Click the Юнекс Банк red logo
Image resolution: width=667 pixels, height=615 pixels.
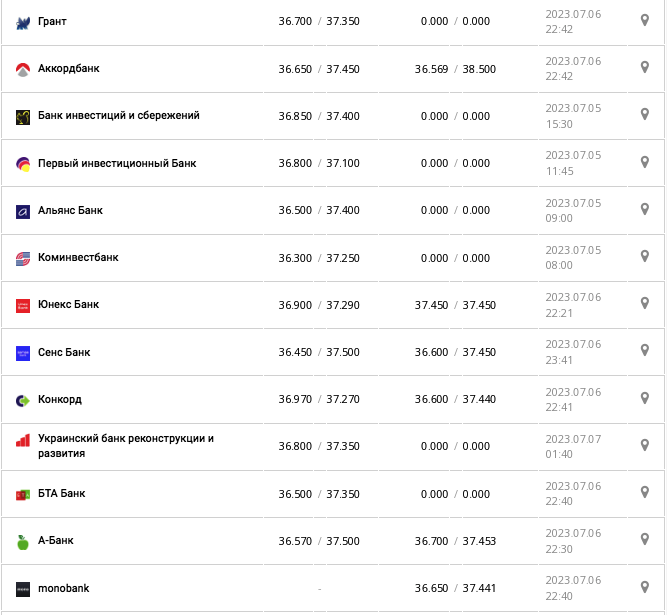[23, 306]
